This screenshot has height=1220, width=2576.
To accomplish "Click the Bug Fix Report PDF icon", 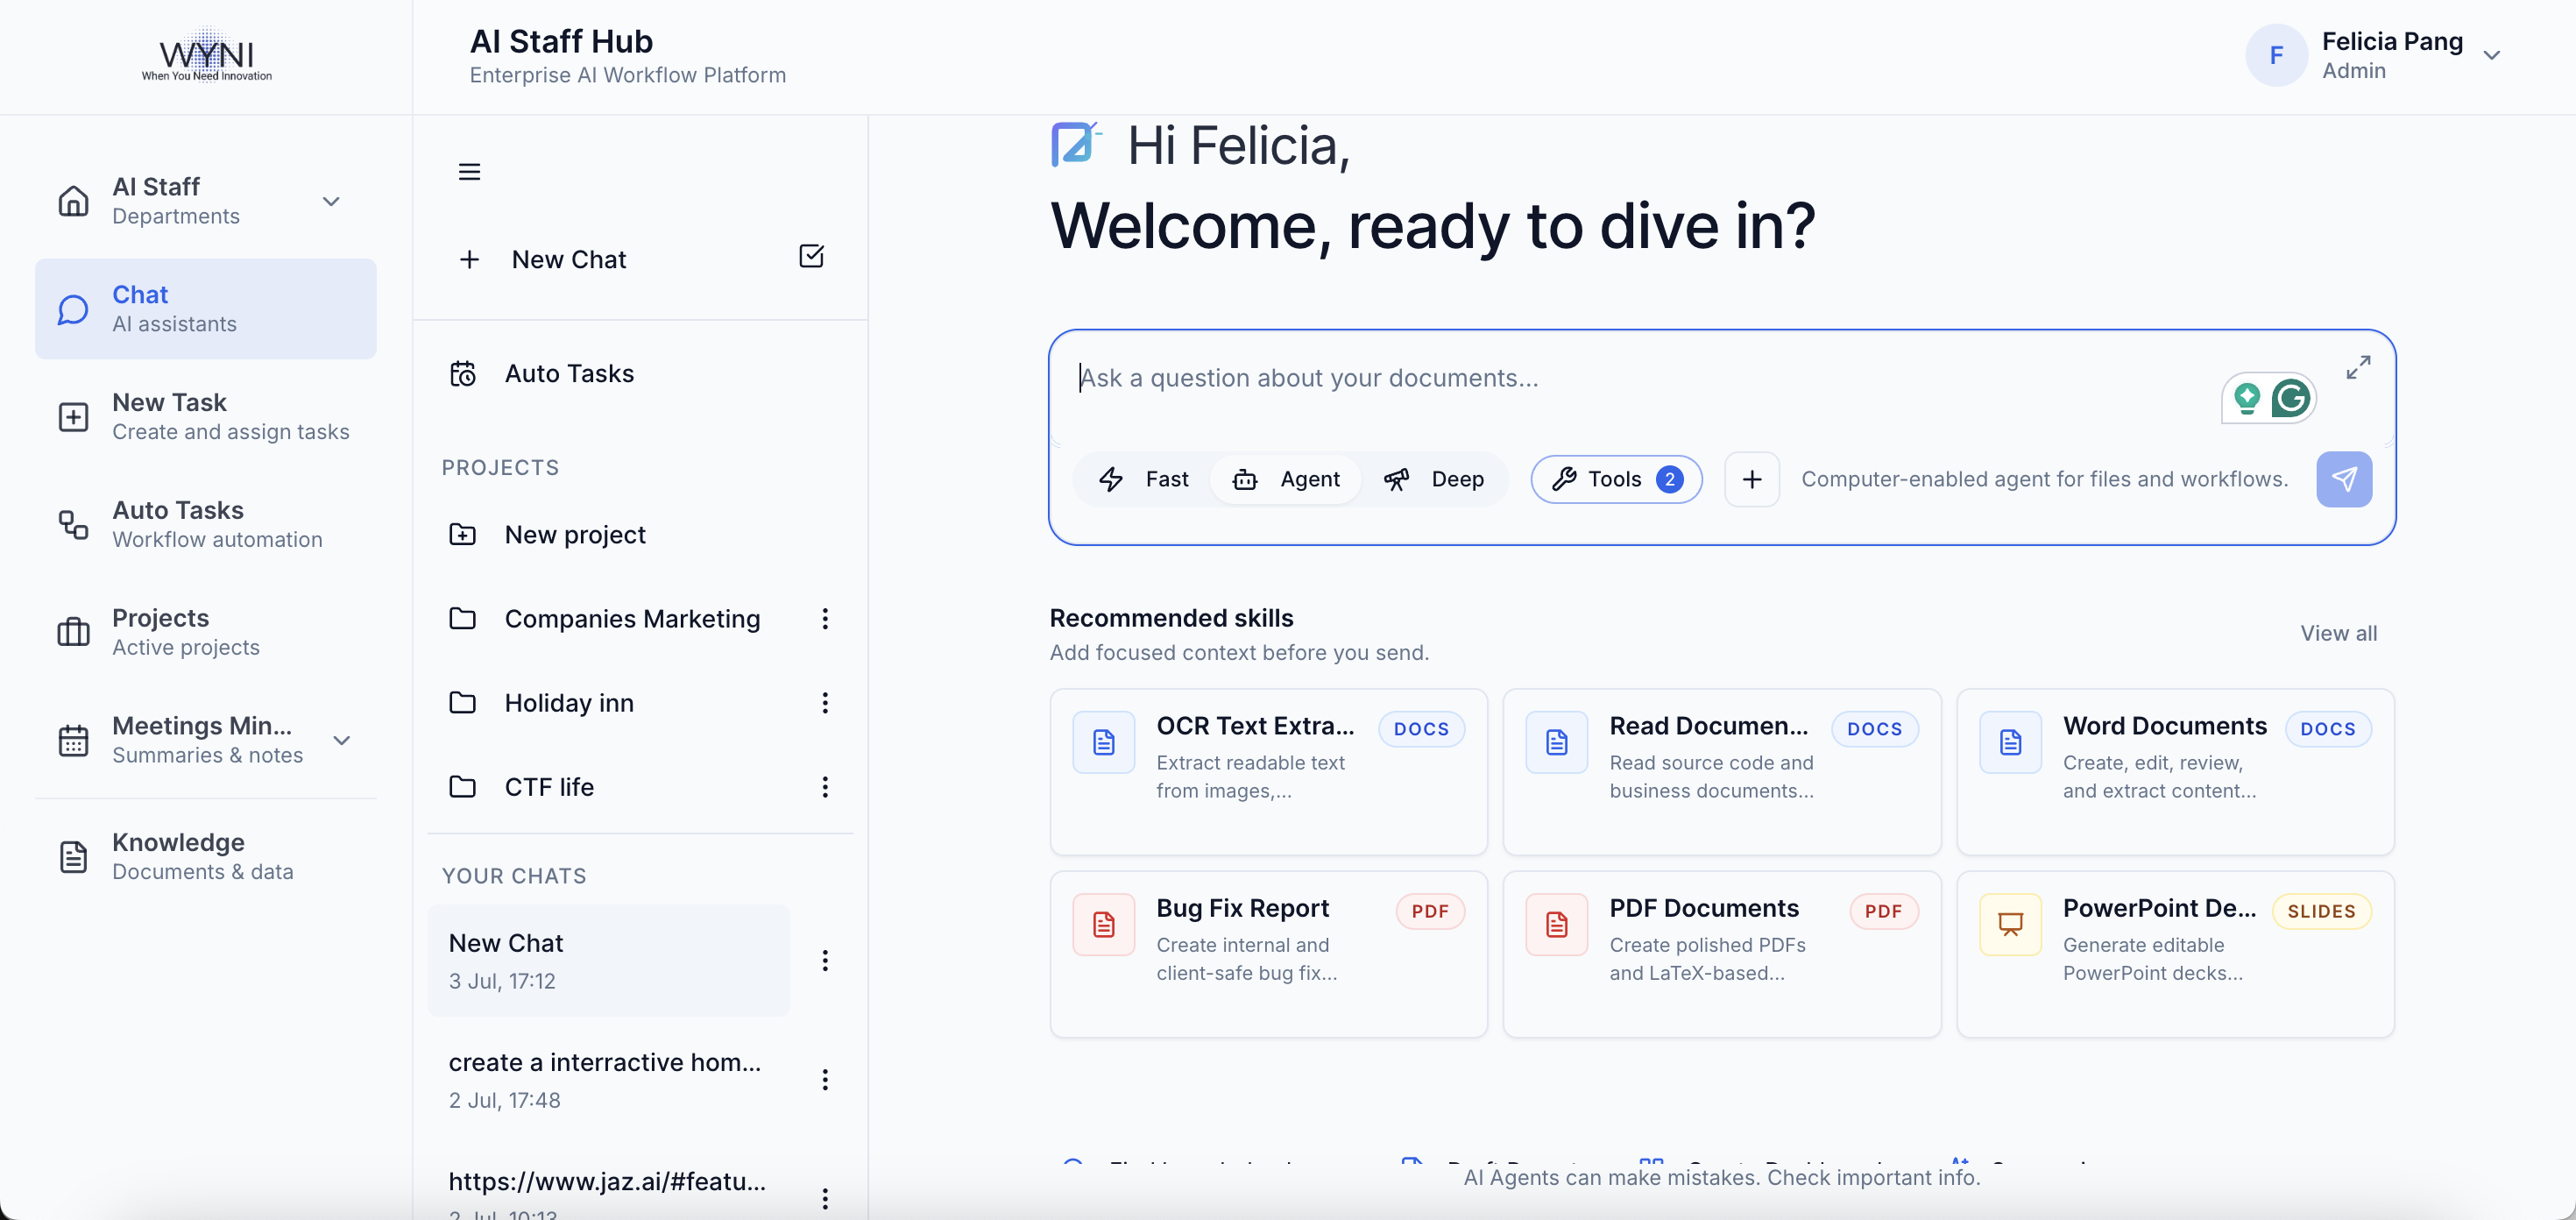I will [x=1104, y=924].
